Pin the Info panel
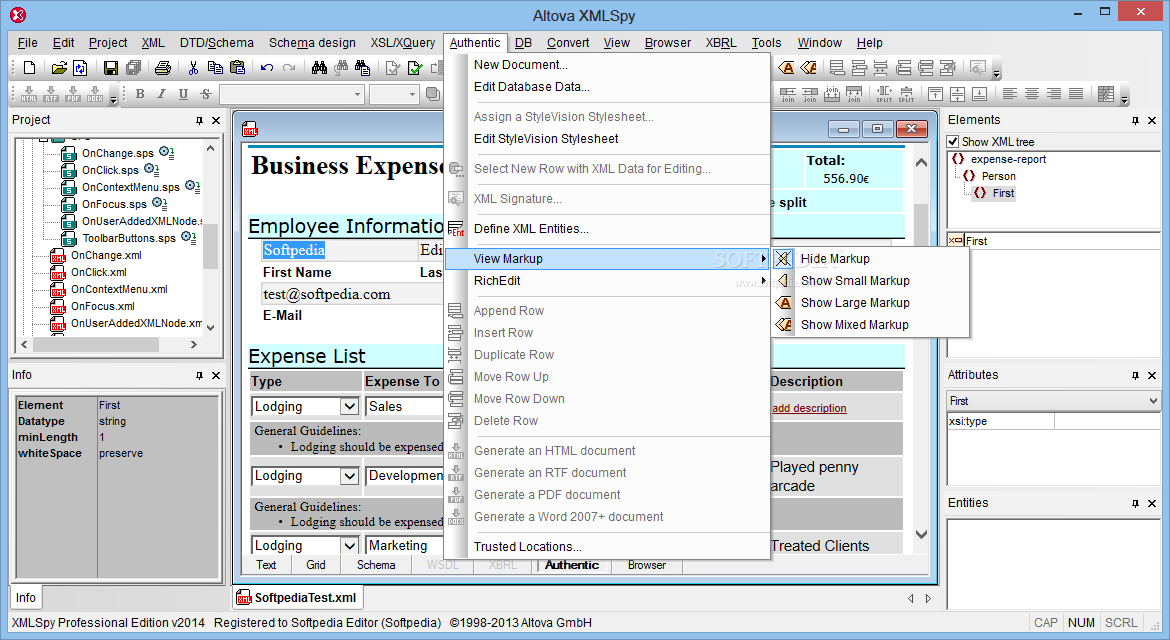The image size is (1170, 640). pyautogui.click(x=199, y=375)
